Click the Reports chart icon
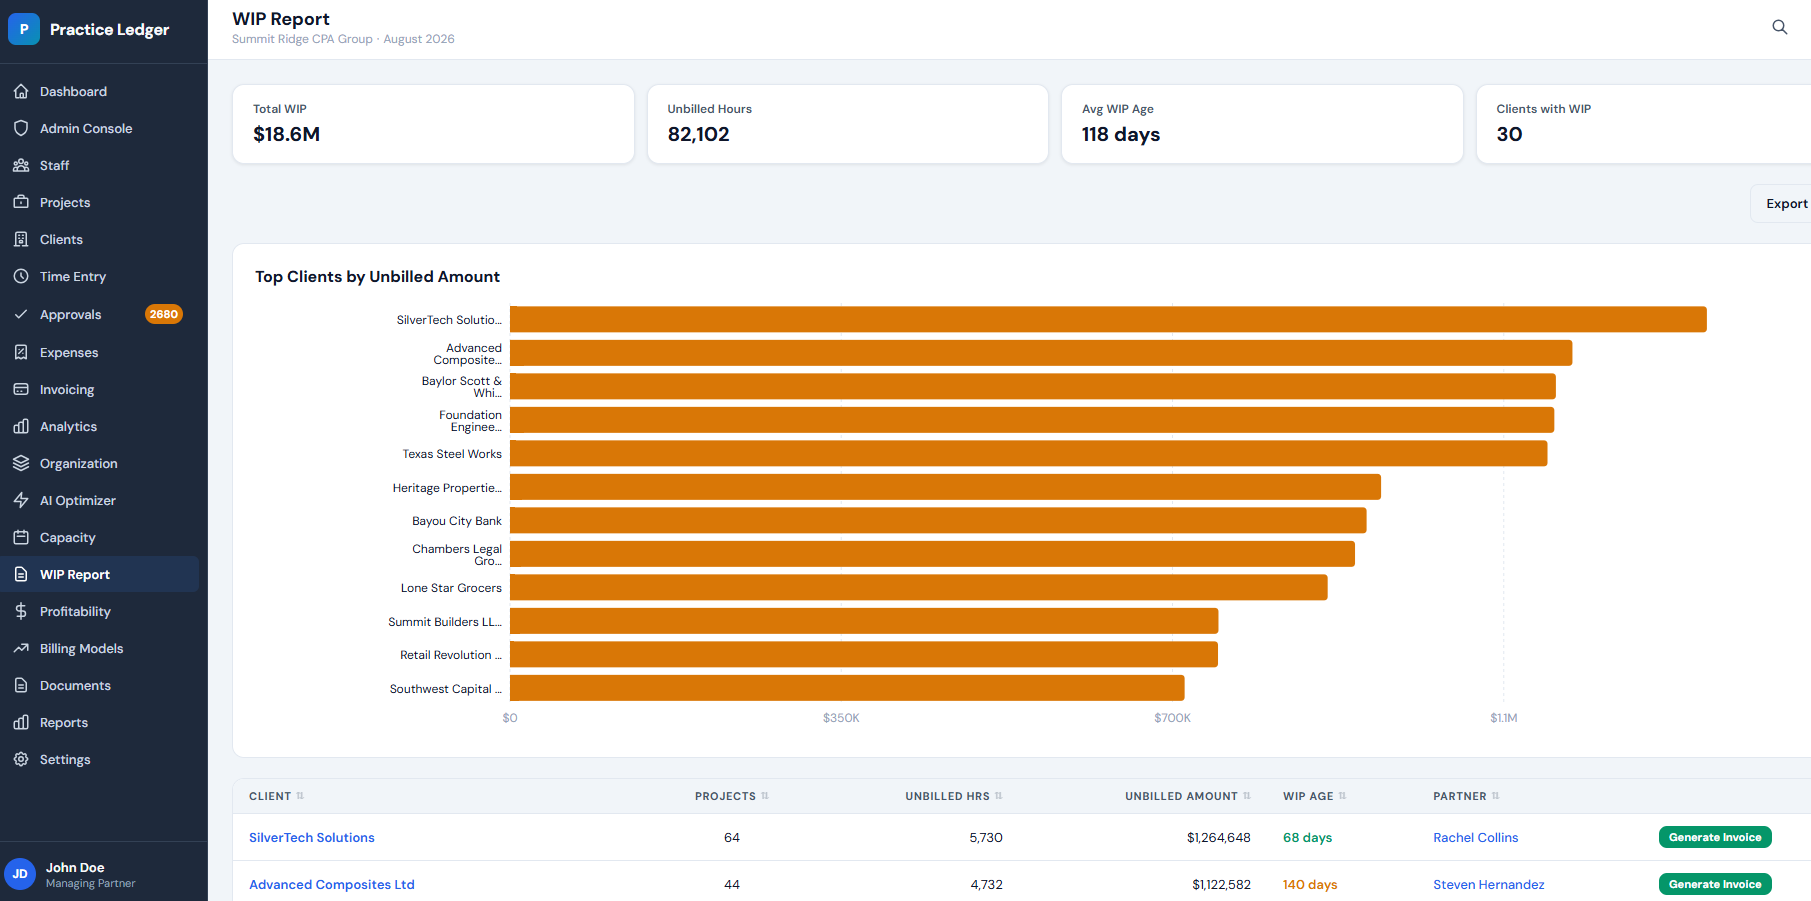The height and width of the screenshot is (901, 1811). (x=21, y=722)
